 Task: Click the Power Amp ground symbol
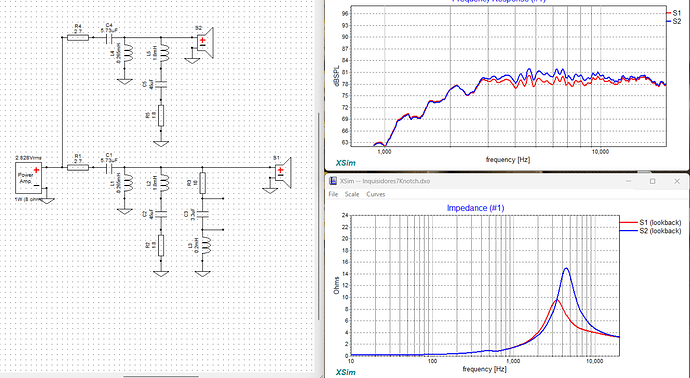coord(48,201)
